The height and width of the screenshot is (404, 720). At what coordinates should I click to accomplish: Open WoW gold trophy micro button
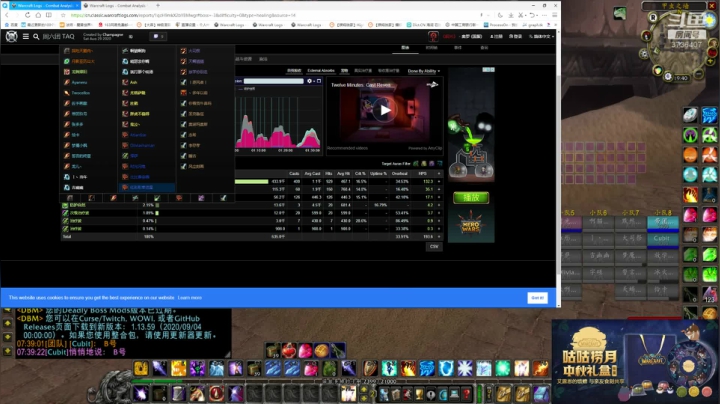[419, 394]
